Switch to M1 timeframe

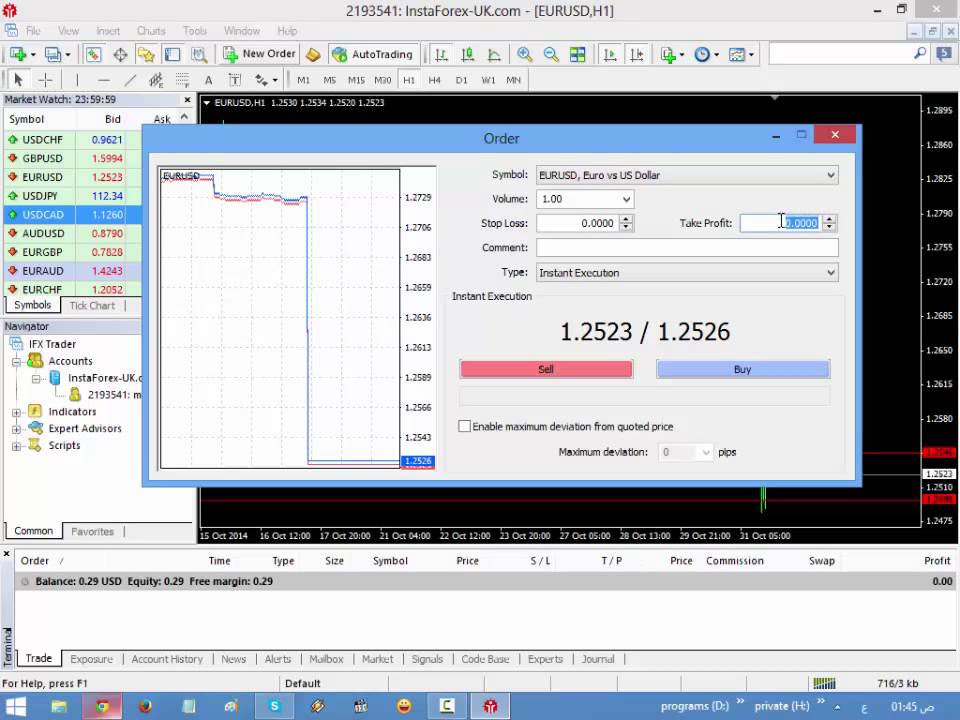coord(303,80)
